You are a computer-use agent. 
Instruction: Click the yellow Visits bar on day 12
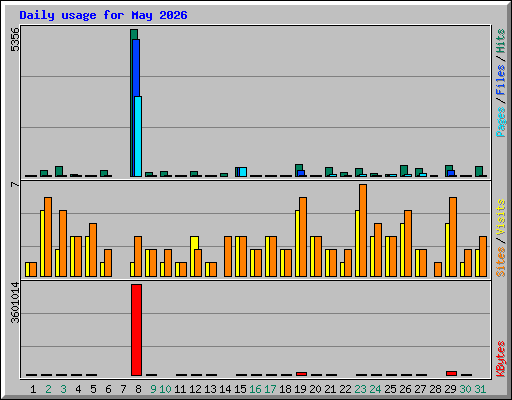(194, 243)
